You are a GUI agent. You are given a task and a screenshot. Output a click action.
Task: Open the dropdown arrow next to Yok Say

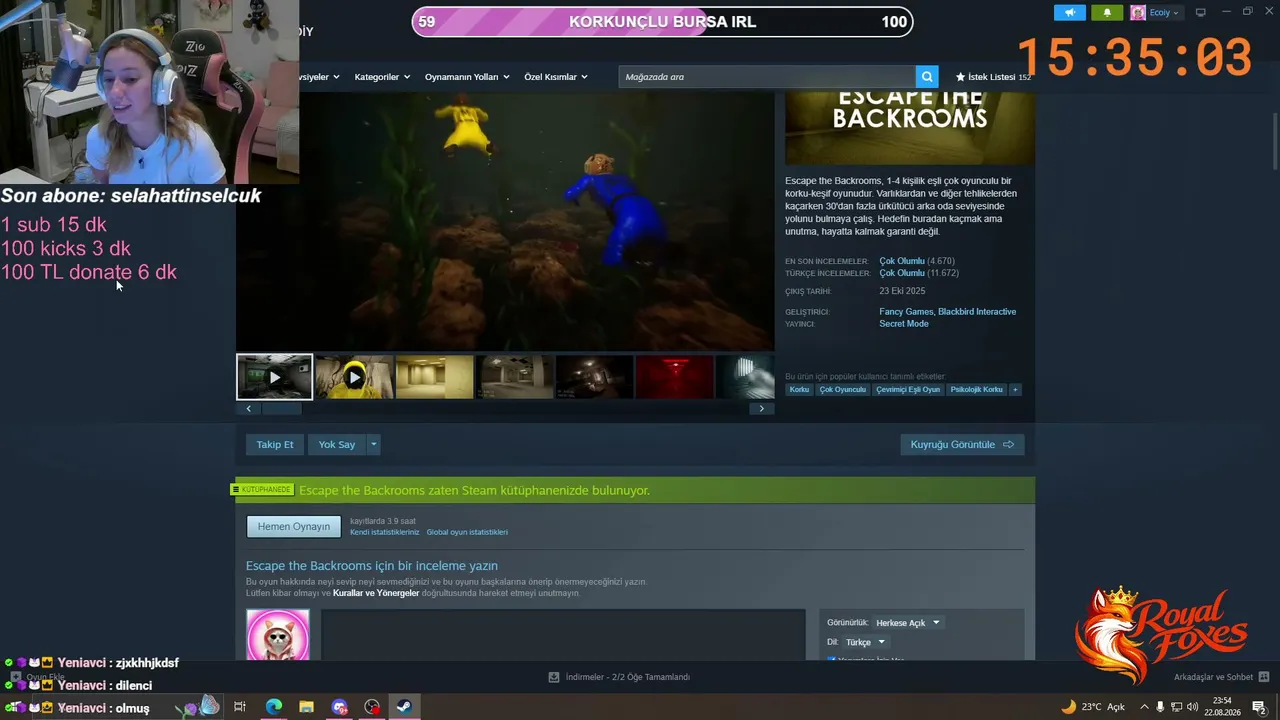click(x=374, y=444)
